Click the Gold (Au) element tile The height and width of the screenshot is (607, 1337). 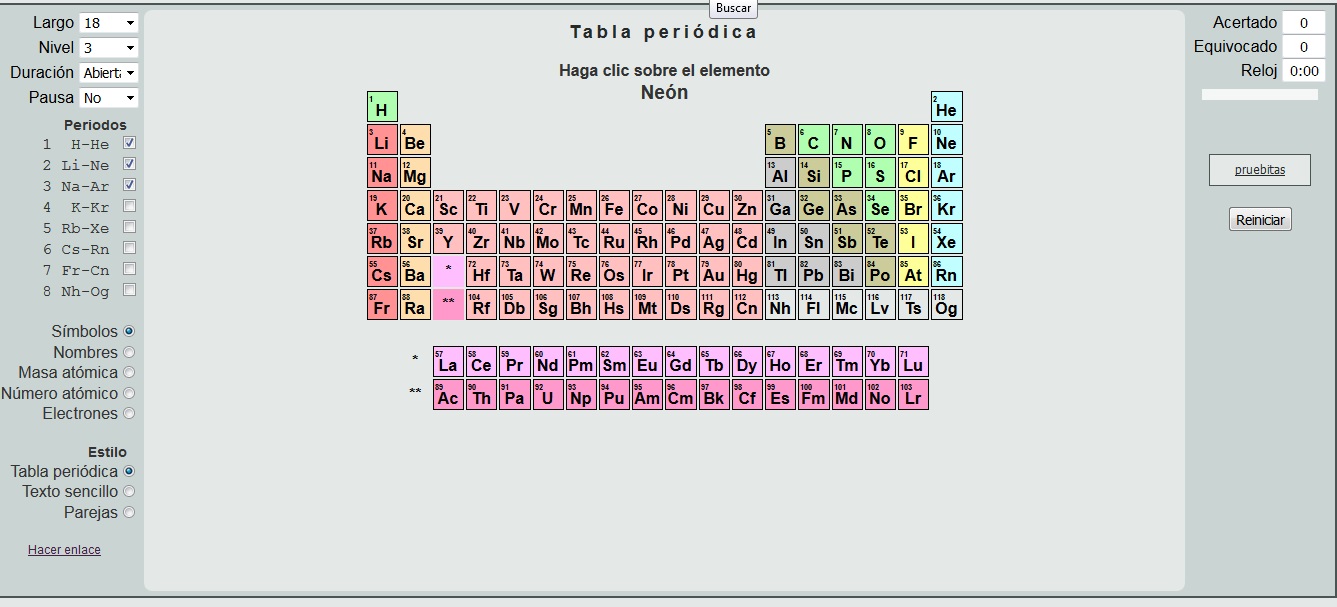pos(713,271)
